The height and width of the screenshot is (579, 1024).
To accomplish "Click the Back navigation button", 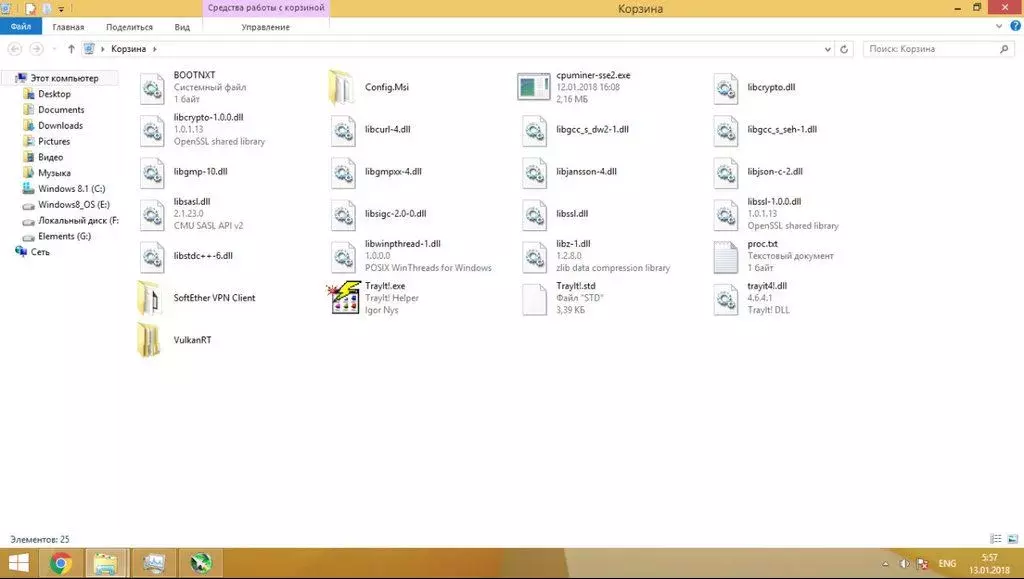I will click(15, 49).
